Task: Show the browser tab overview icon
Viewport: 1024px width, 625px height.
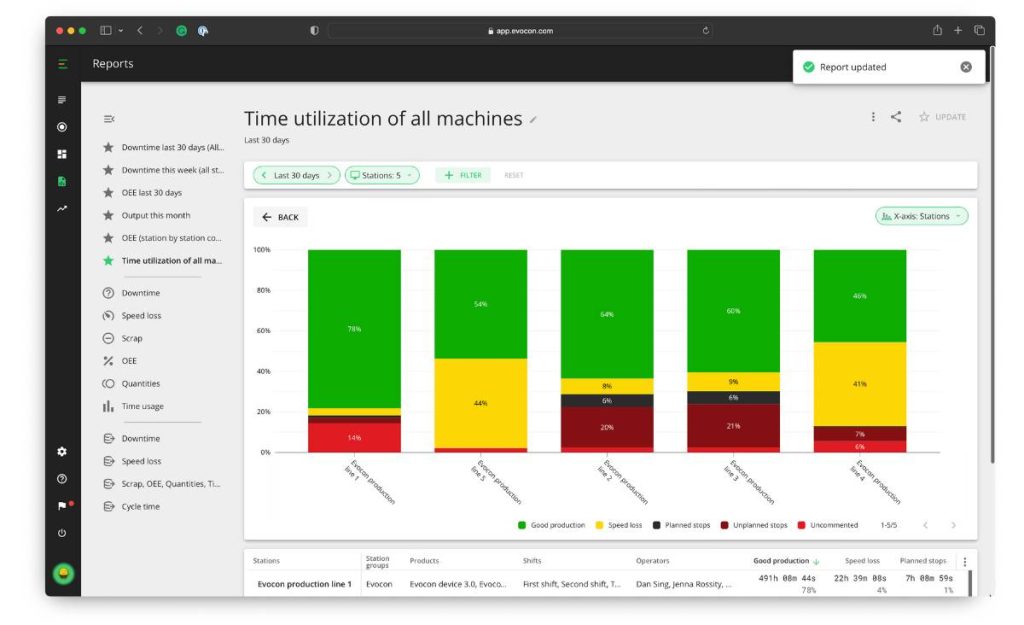Action: [x=980, y=30]
